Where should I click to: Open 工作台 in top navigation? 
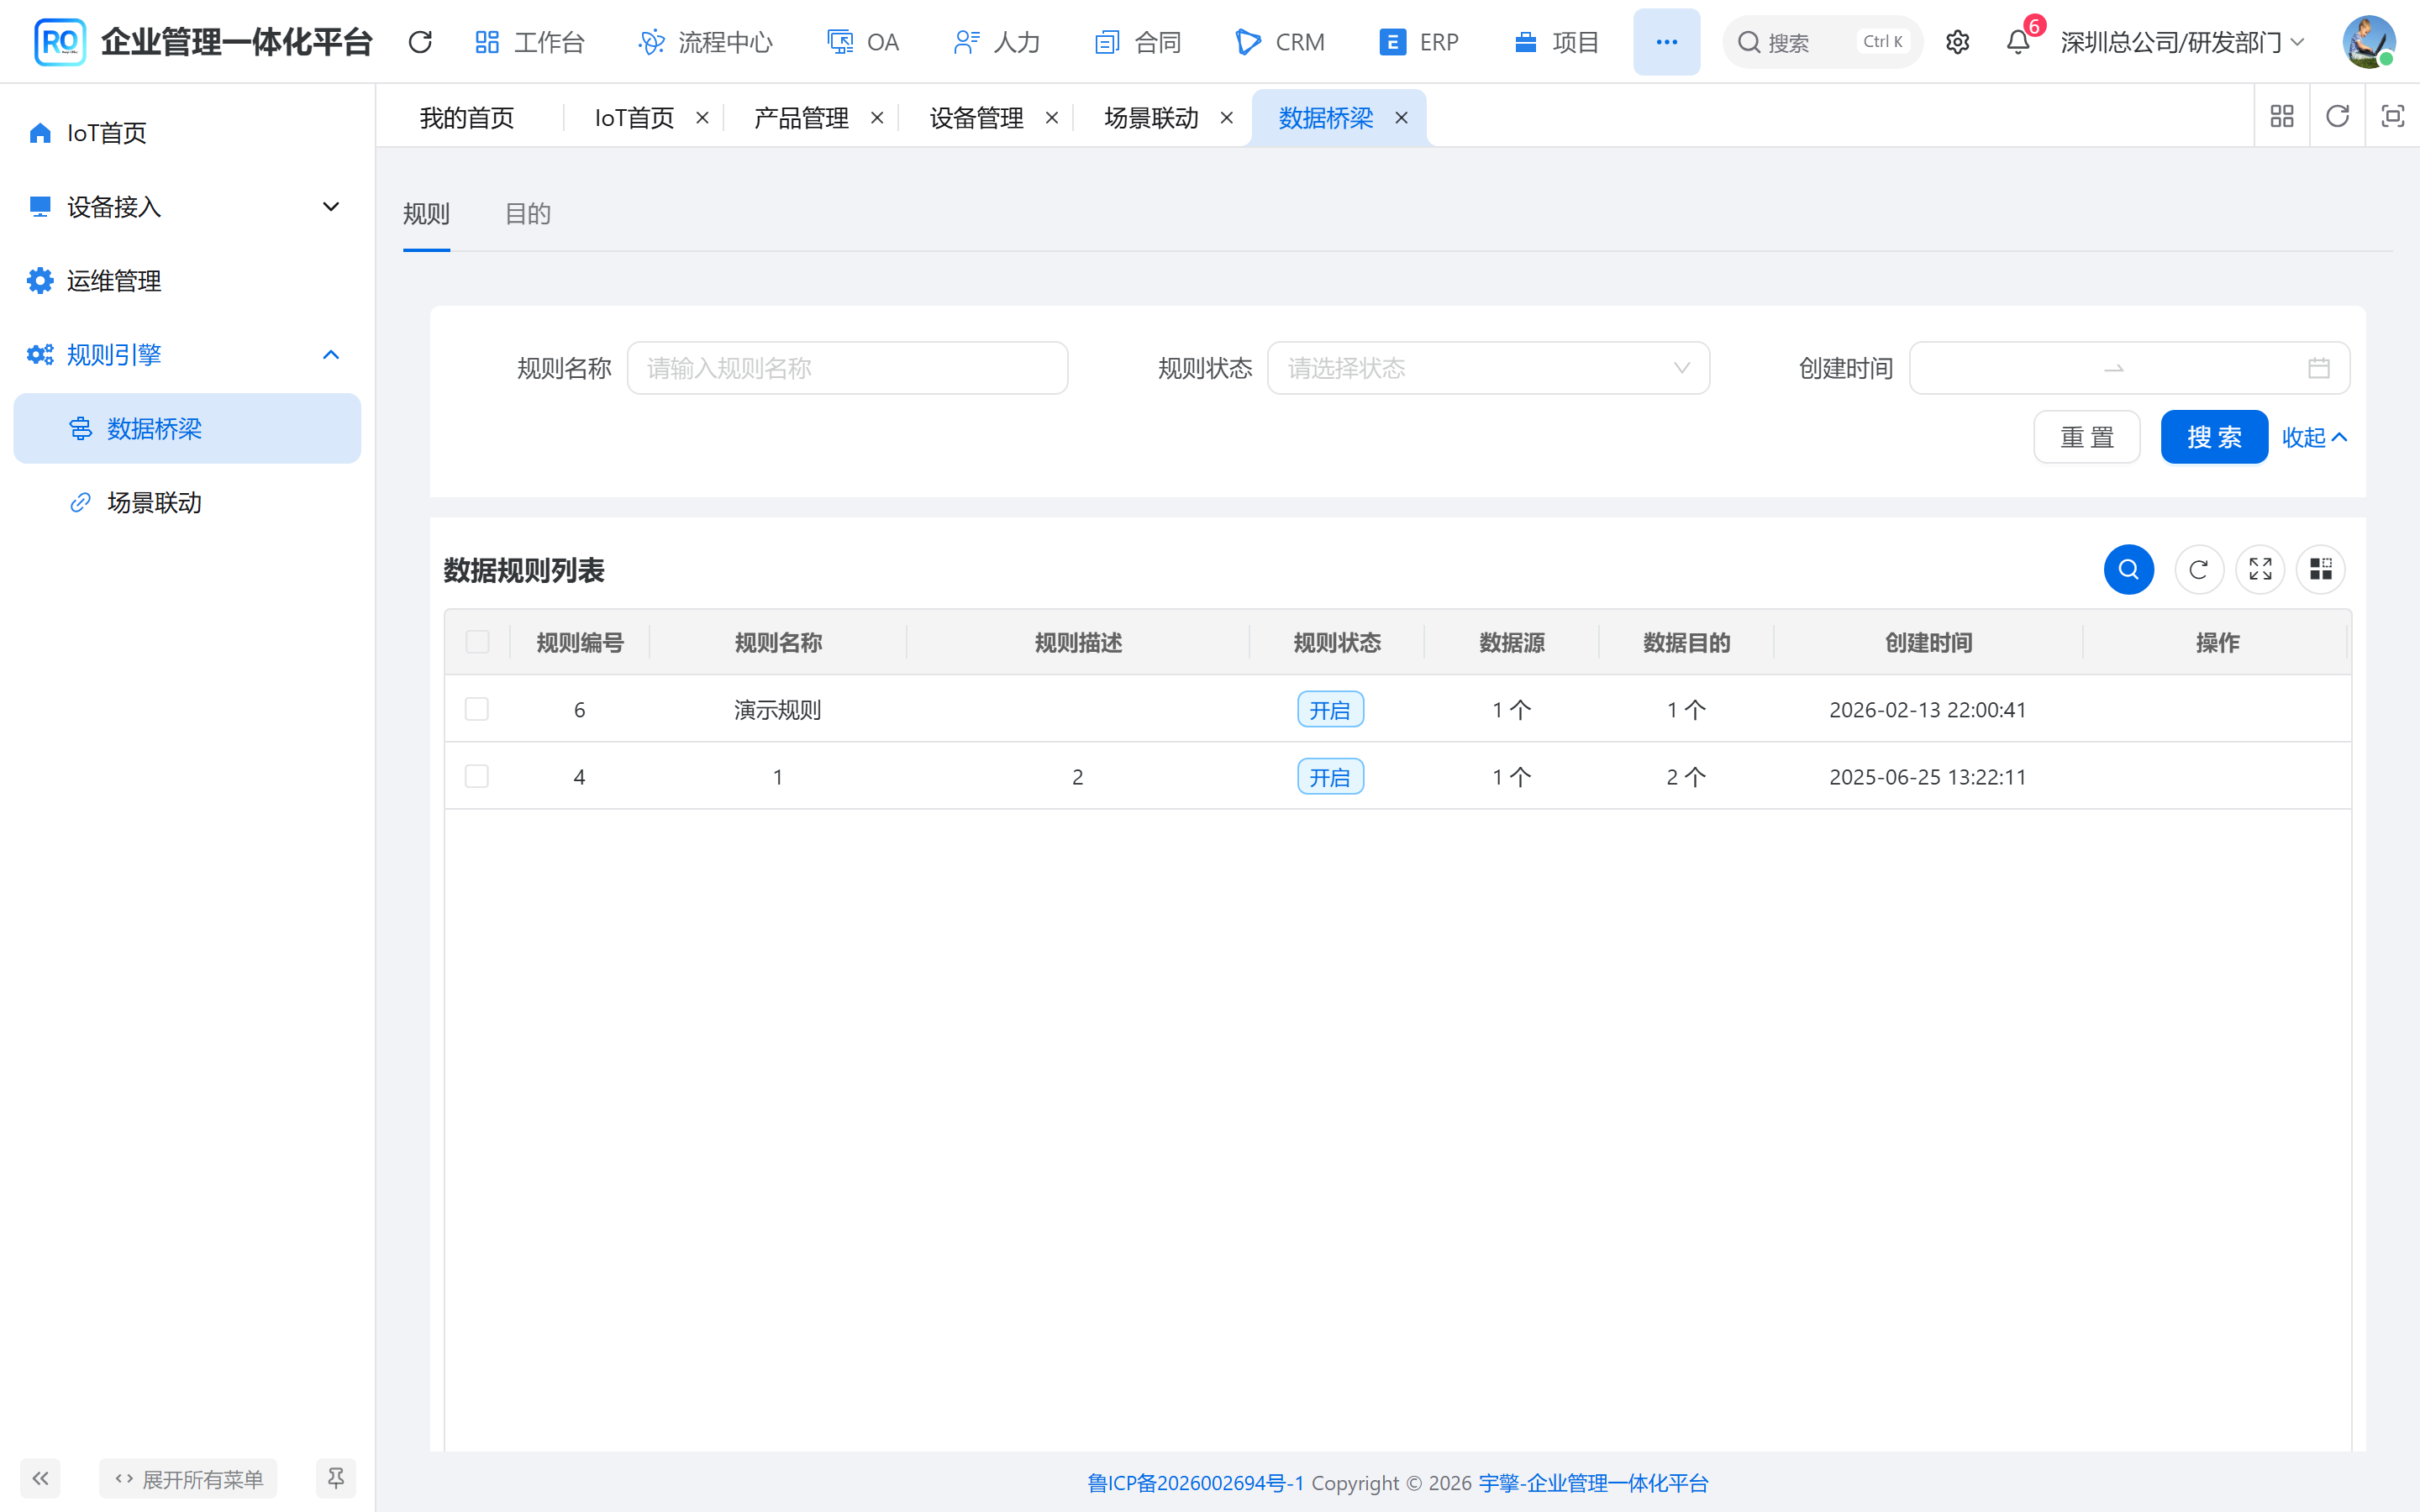pyautogui.click(x=529, y=42)
